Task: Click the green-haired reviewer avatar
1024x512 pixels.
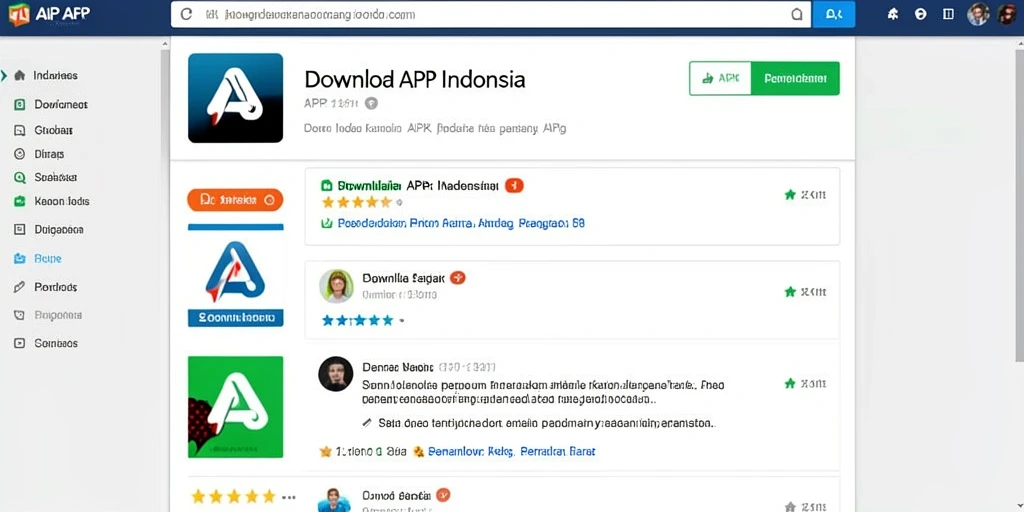Action: click(336, 286)
